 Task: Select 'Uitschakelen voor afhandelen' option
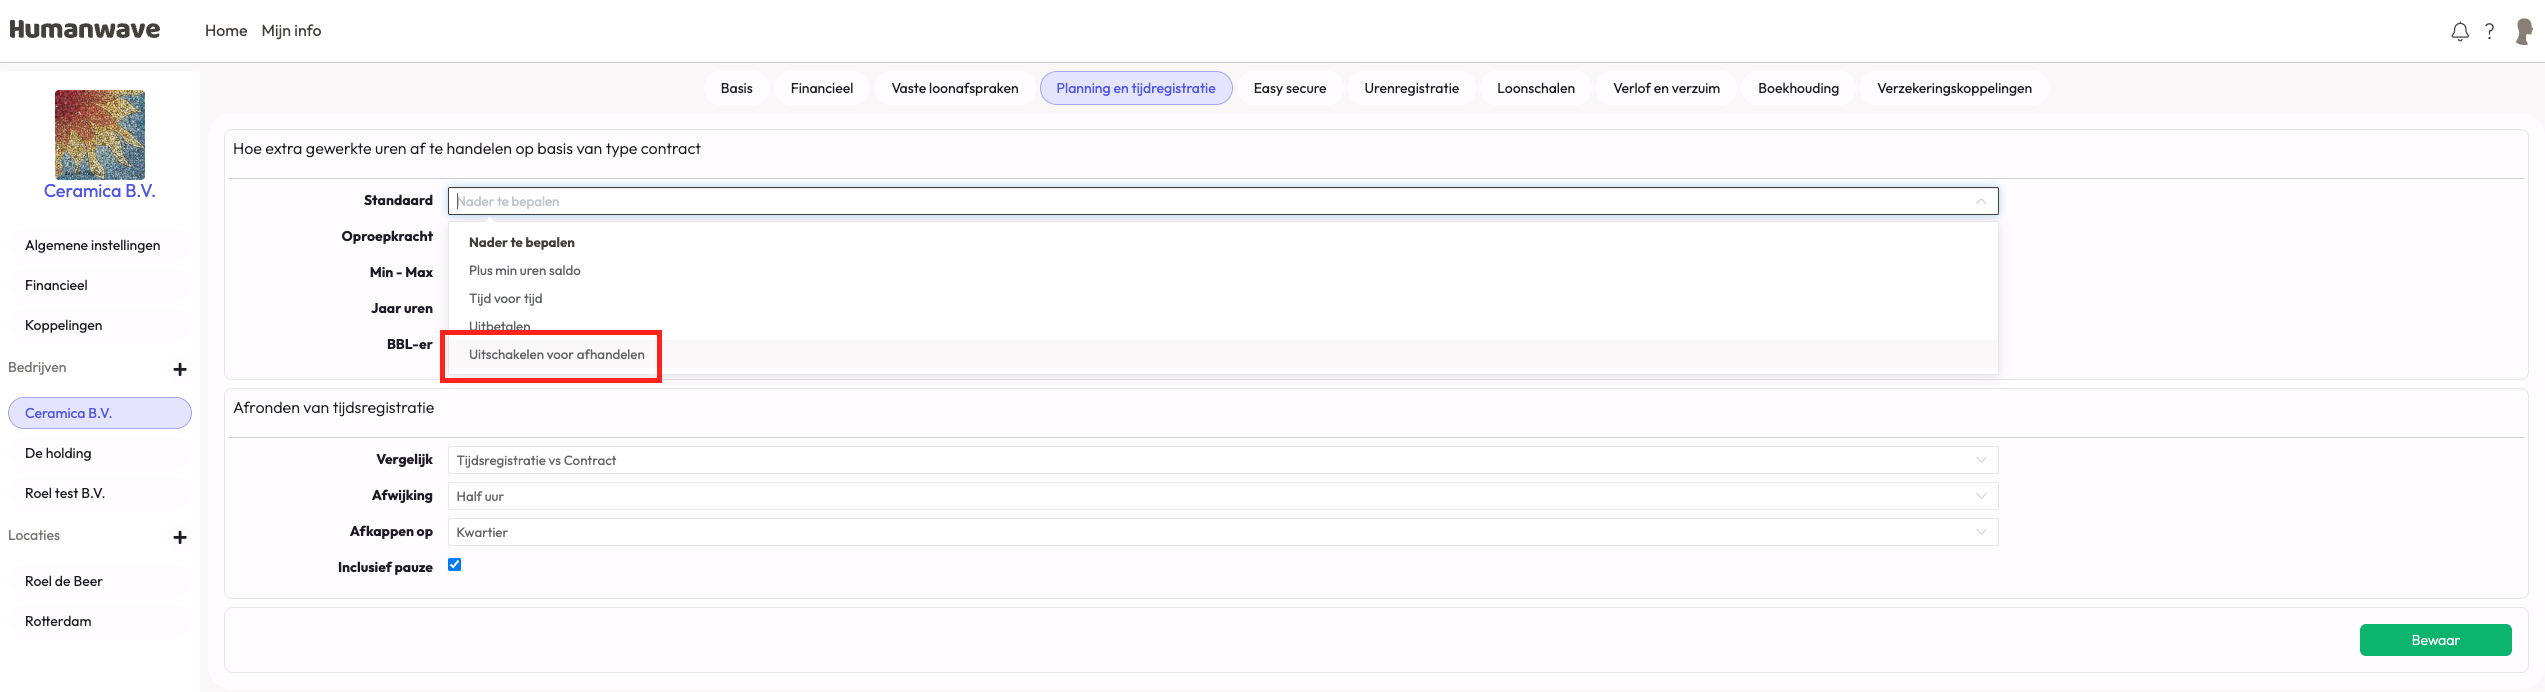(556, 355)
